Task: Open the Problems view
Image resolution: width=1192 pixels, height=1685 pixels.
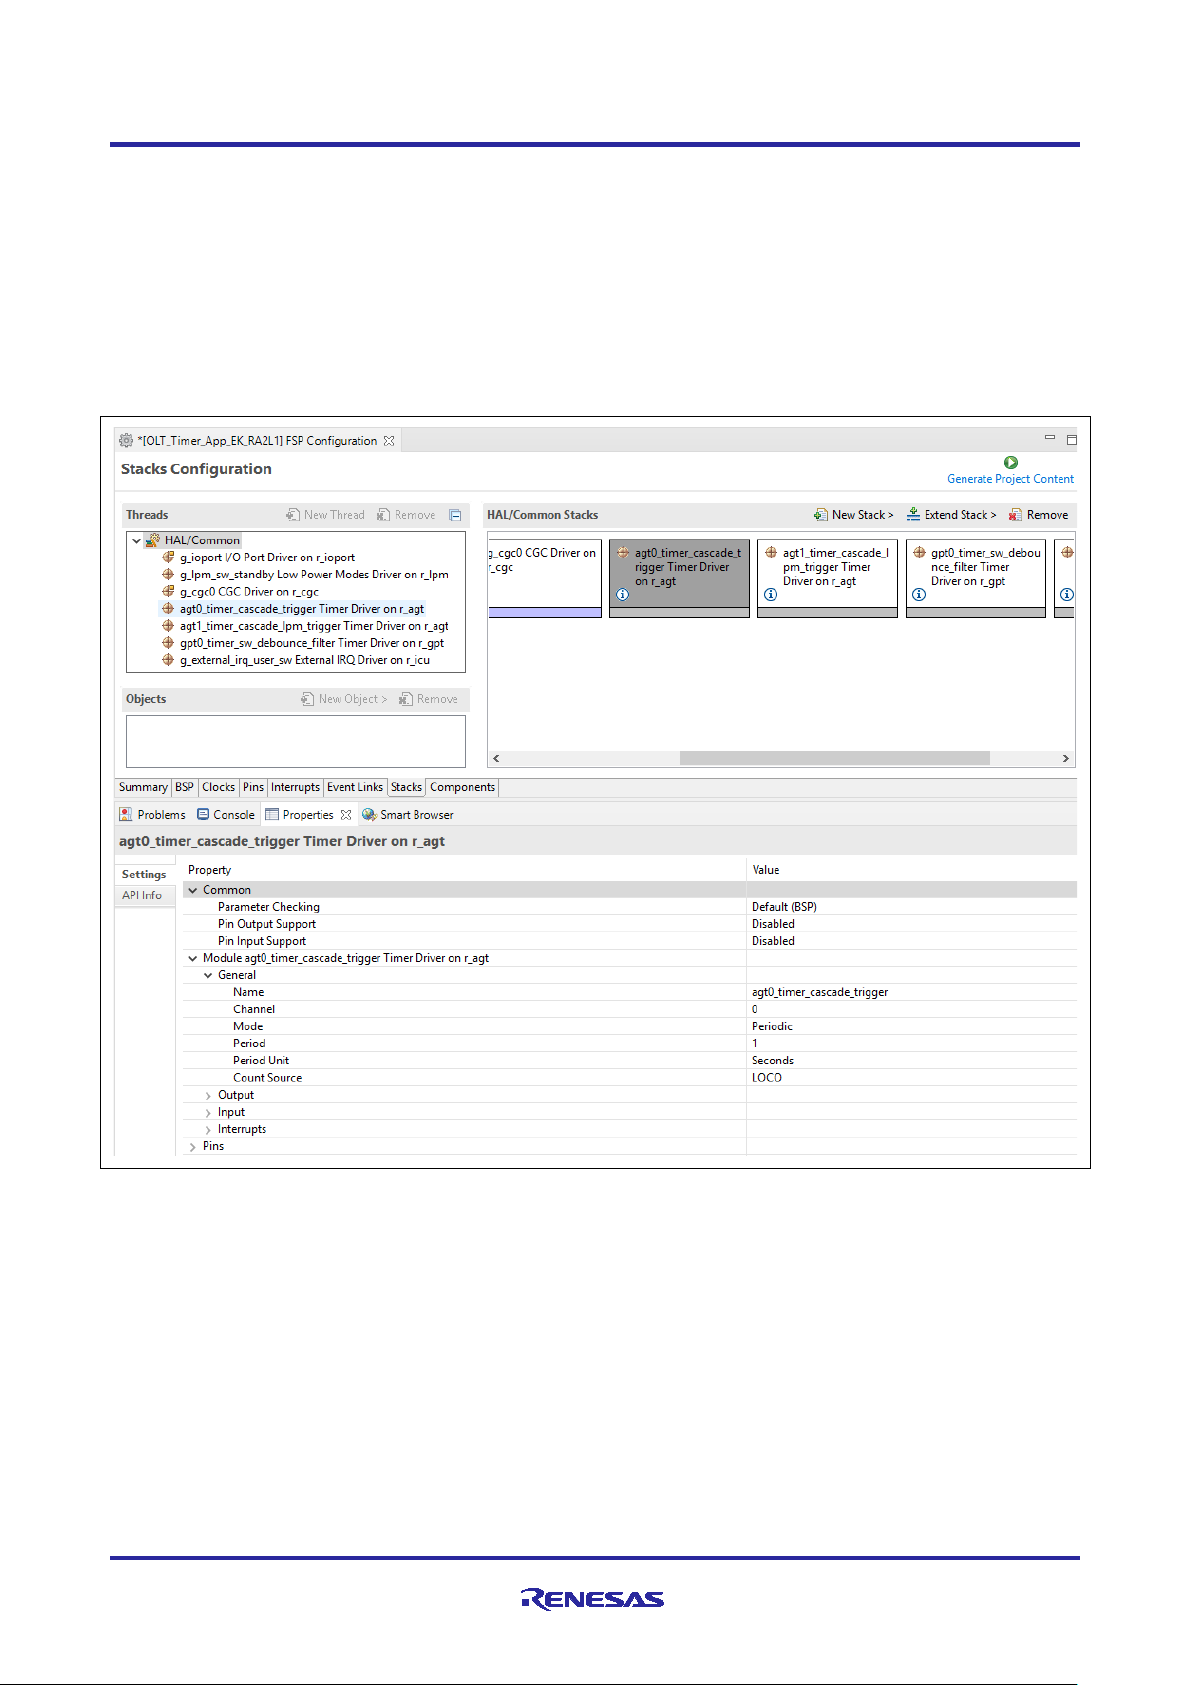Action: (153, 815)
